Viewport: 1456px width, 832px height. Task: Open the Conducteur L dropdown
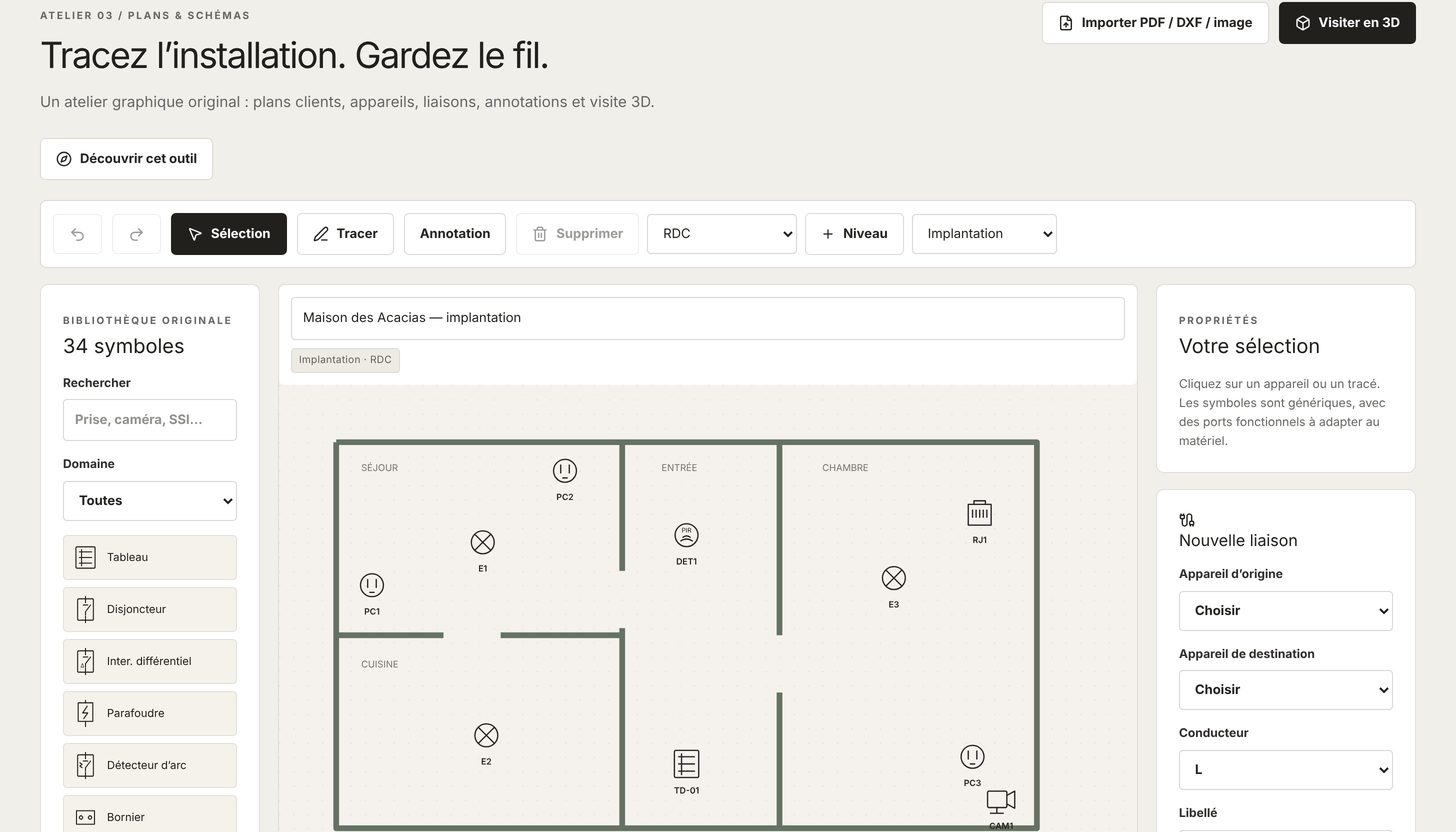point(1286,770)
